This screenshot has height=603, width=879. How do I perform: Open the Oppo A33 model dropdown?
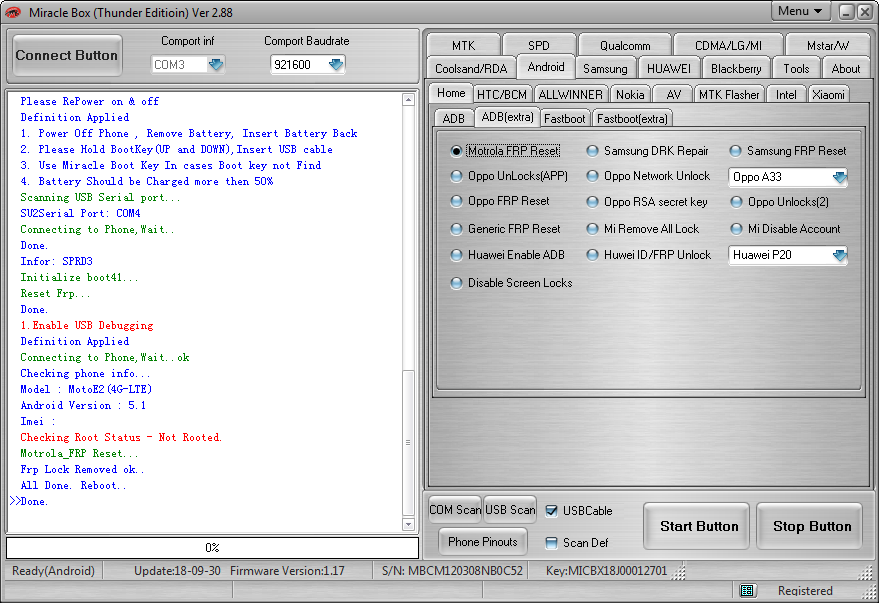coord(839,177)
